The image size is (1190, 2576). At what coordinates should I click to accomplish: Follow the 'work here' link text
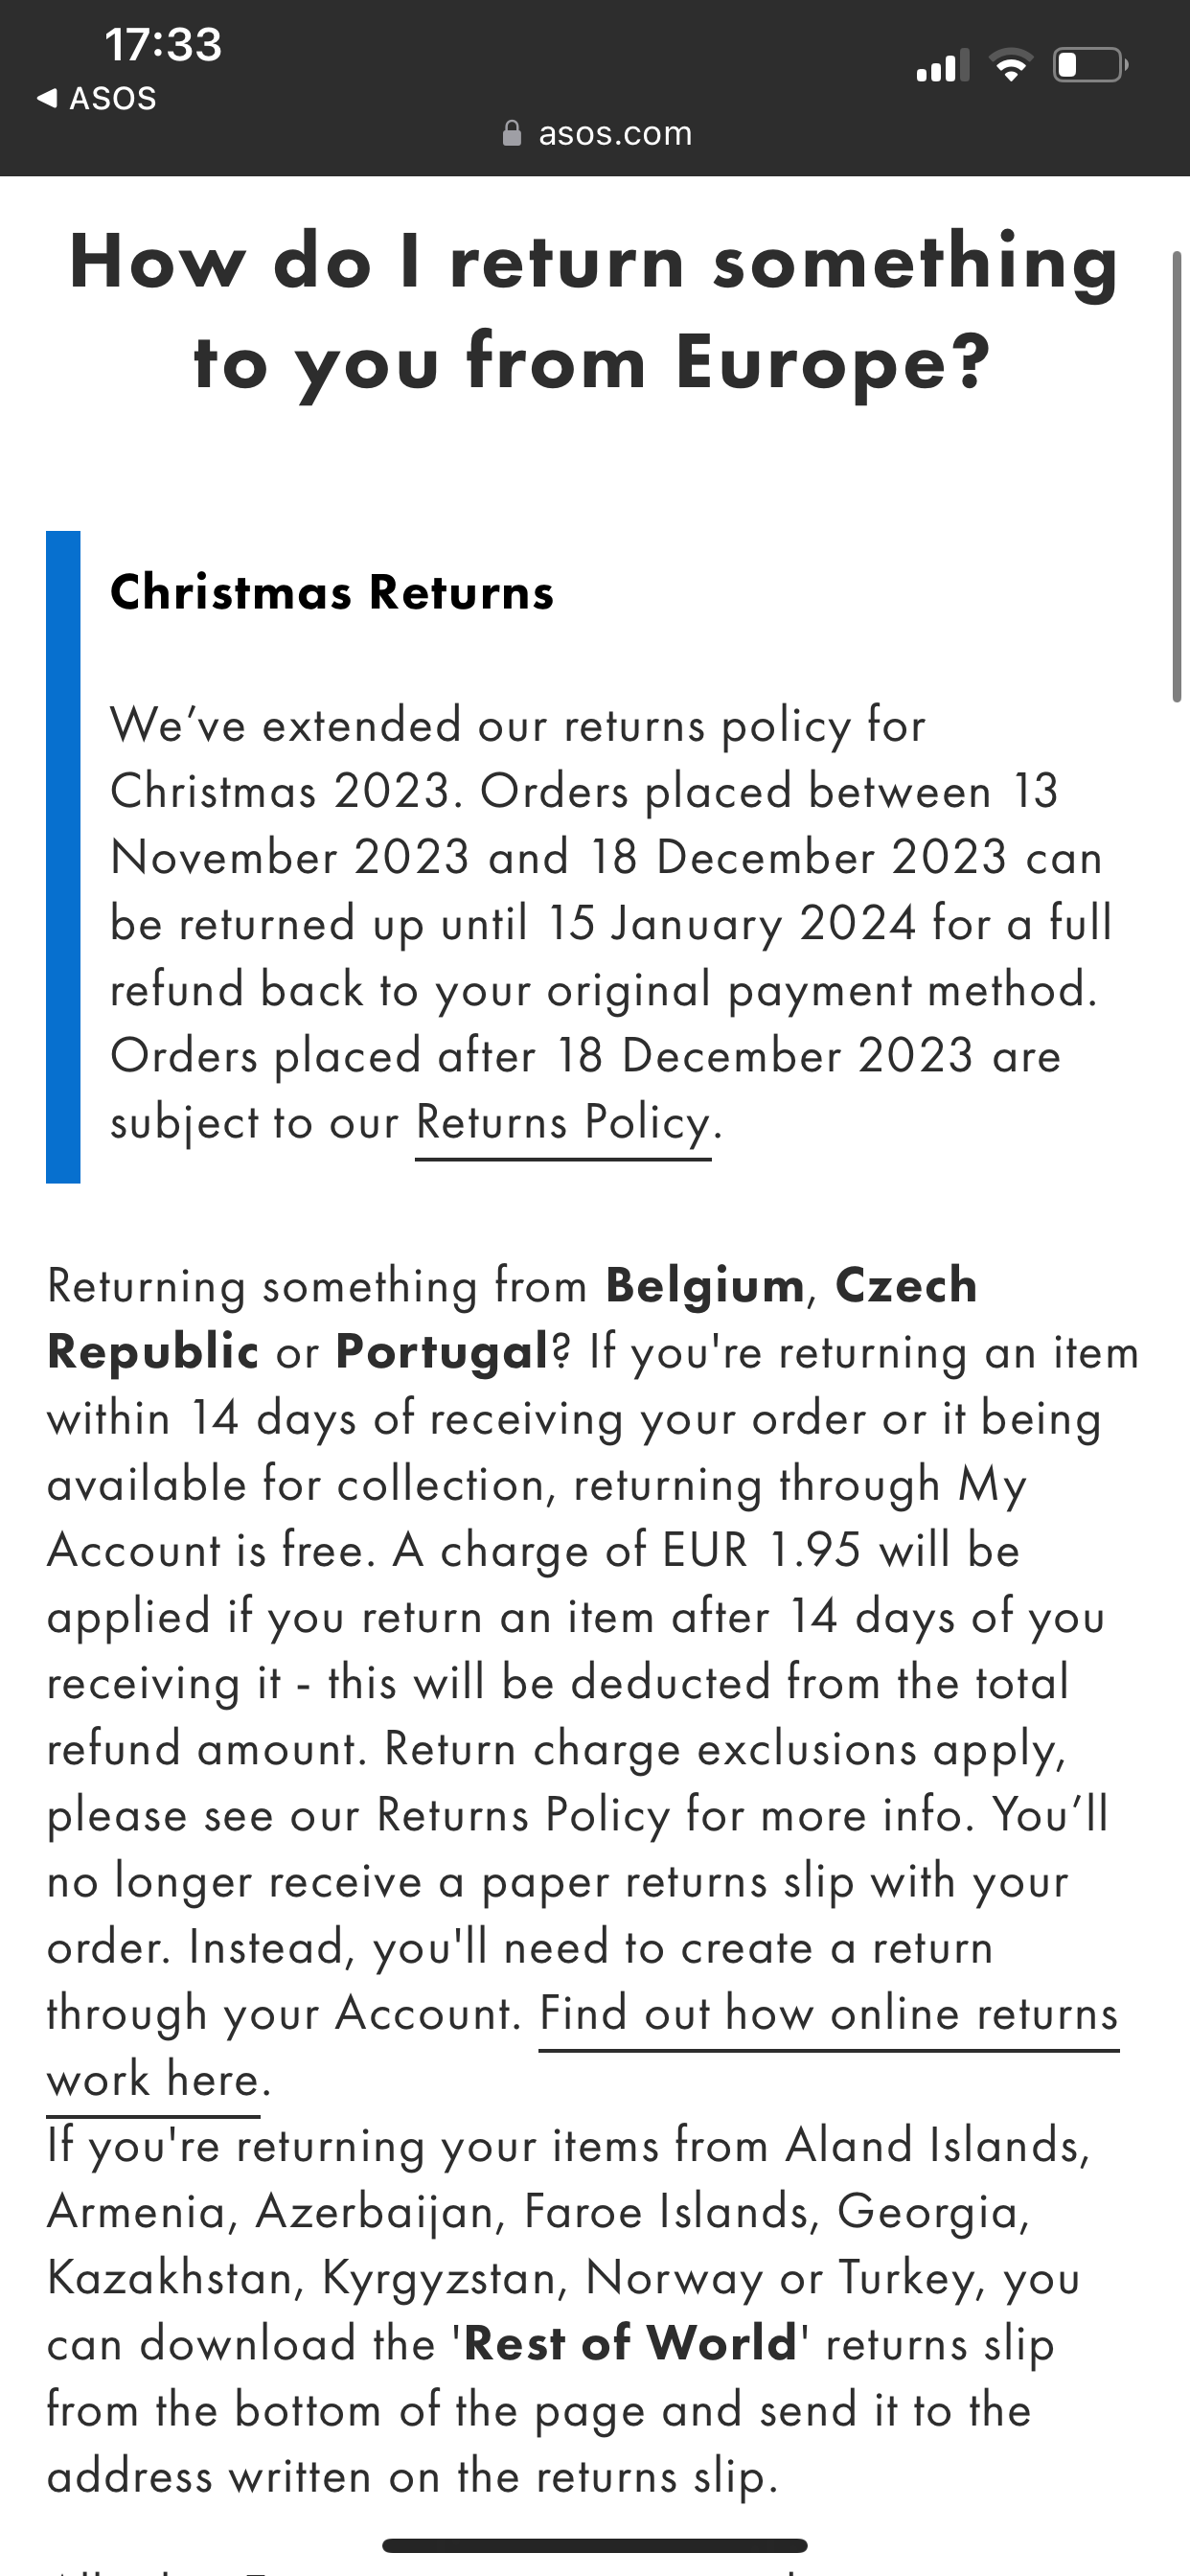(153, 2081)
